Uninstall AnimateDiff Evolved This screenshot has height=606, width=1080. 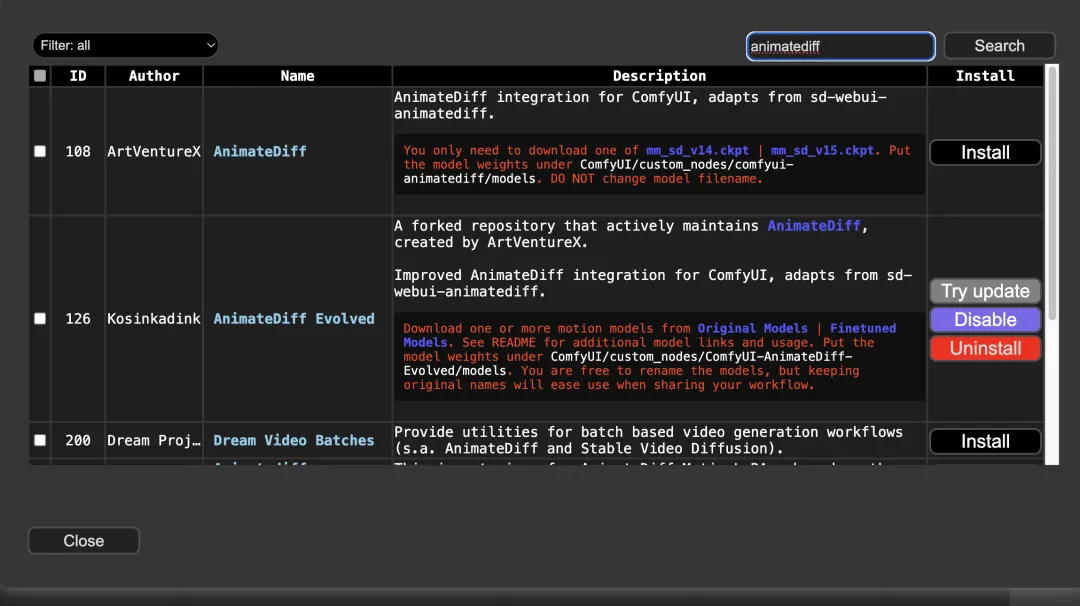point(985,348)
